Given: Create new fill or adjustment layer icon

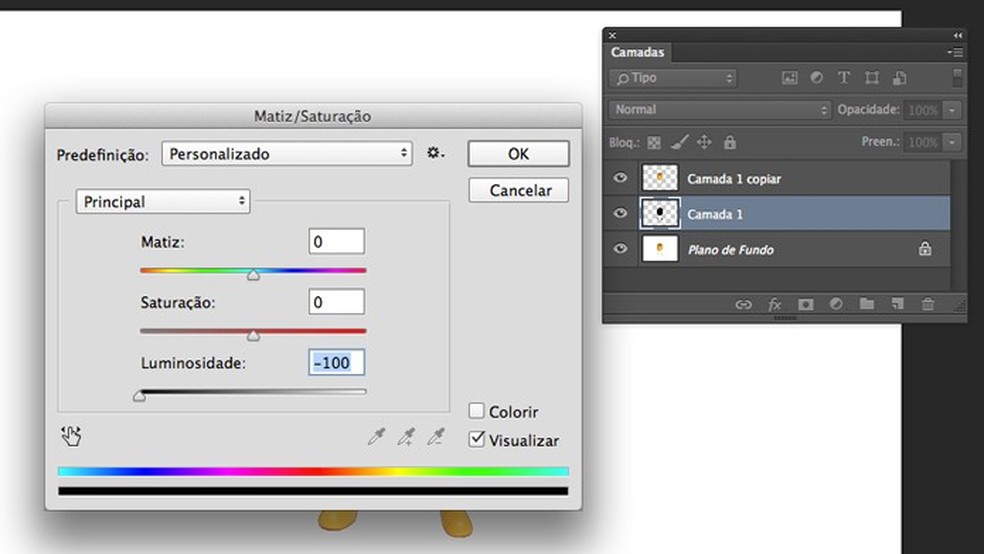Looking at the screenshot, I should pos(836,304).
